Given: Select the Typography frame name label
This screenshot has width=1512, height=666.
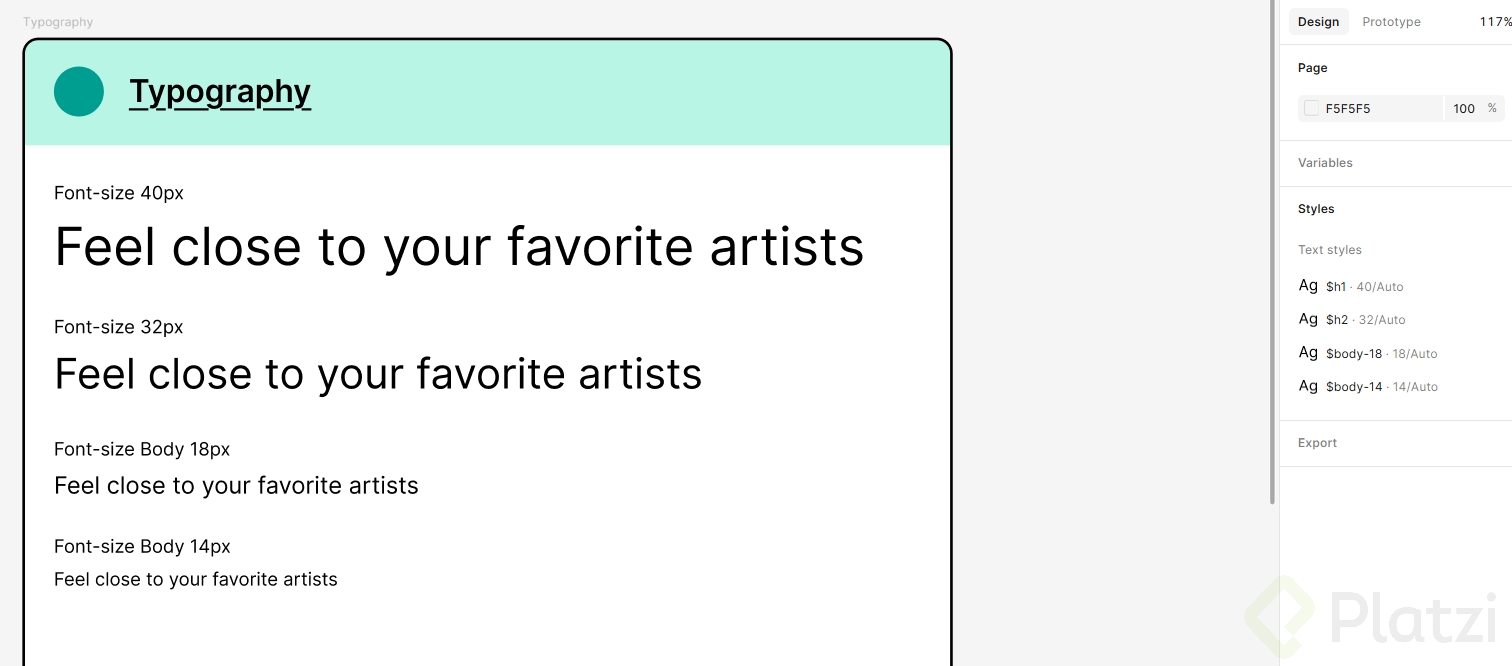Looking at the screenshot, I should coord(58,22).
